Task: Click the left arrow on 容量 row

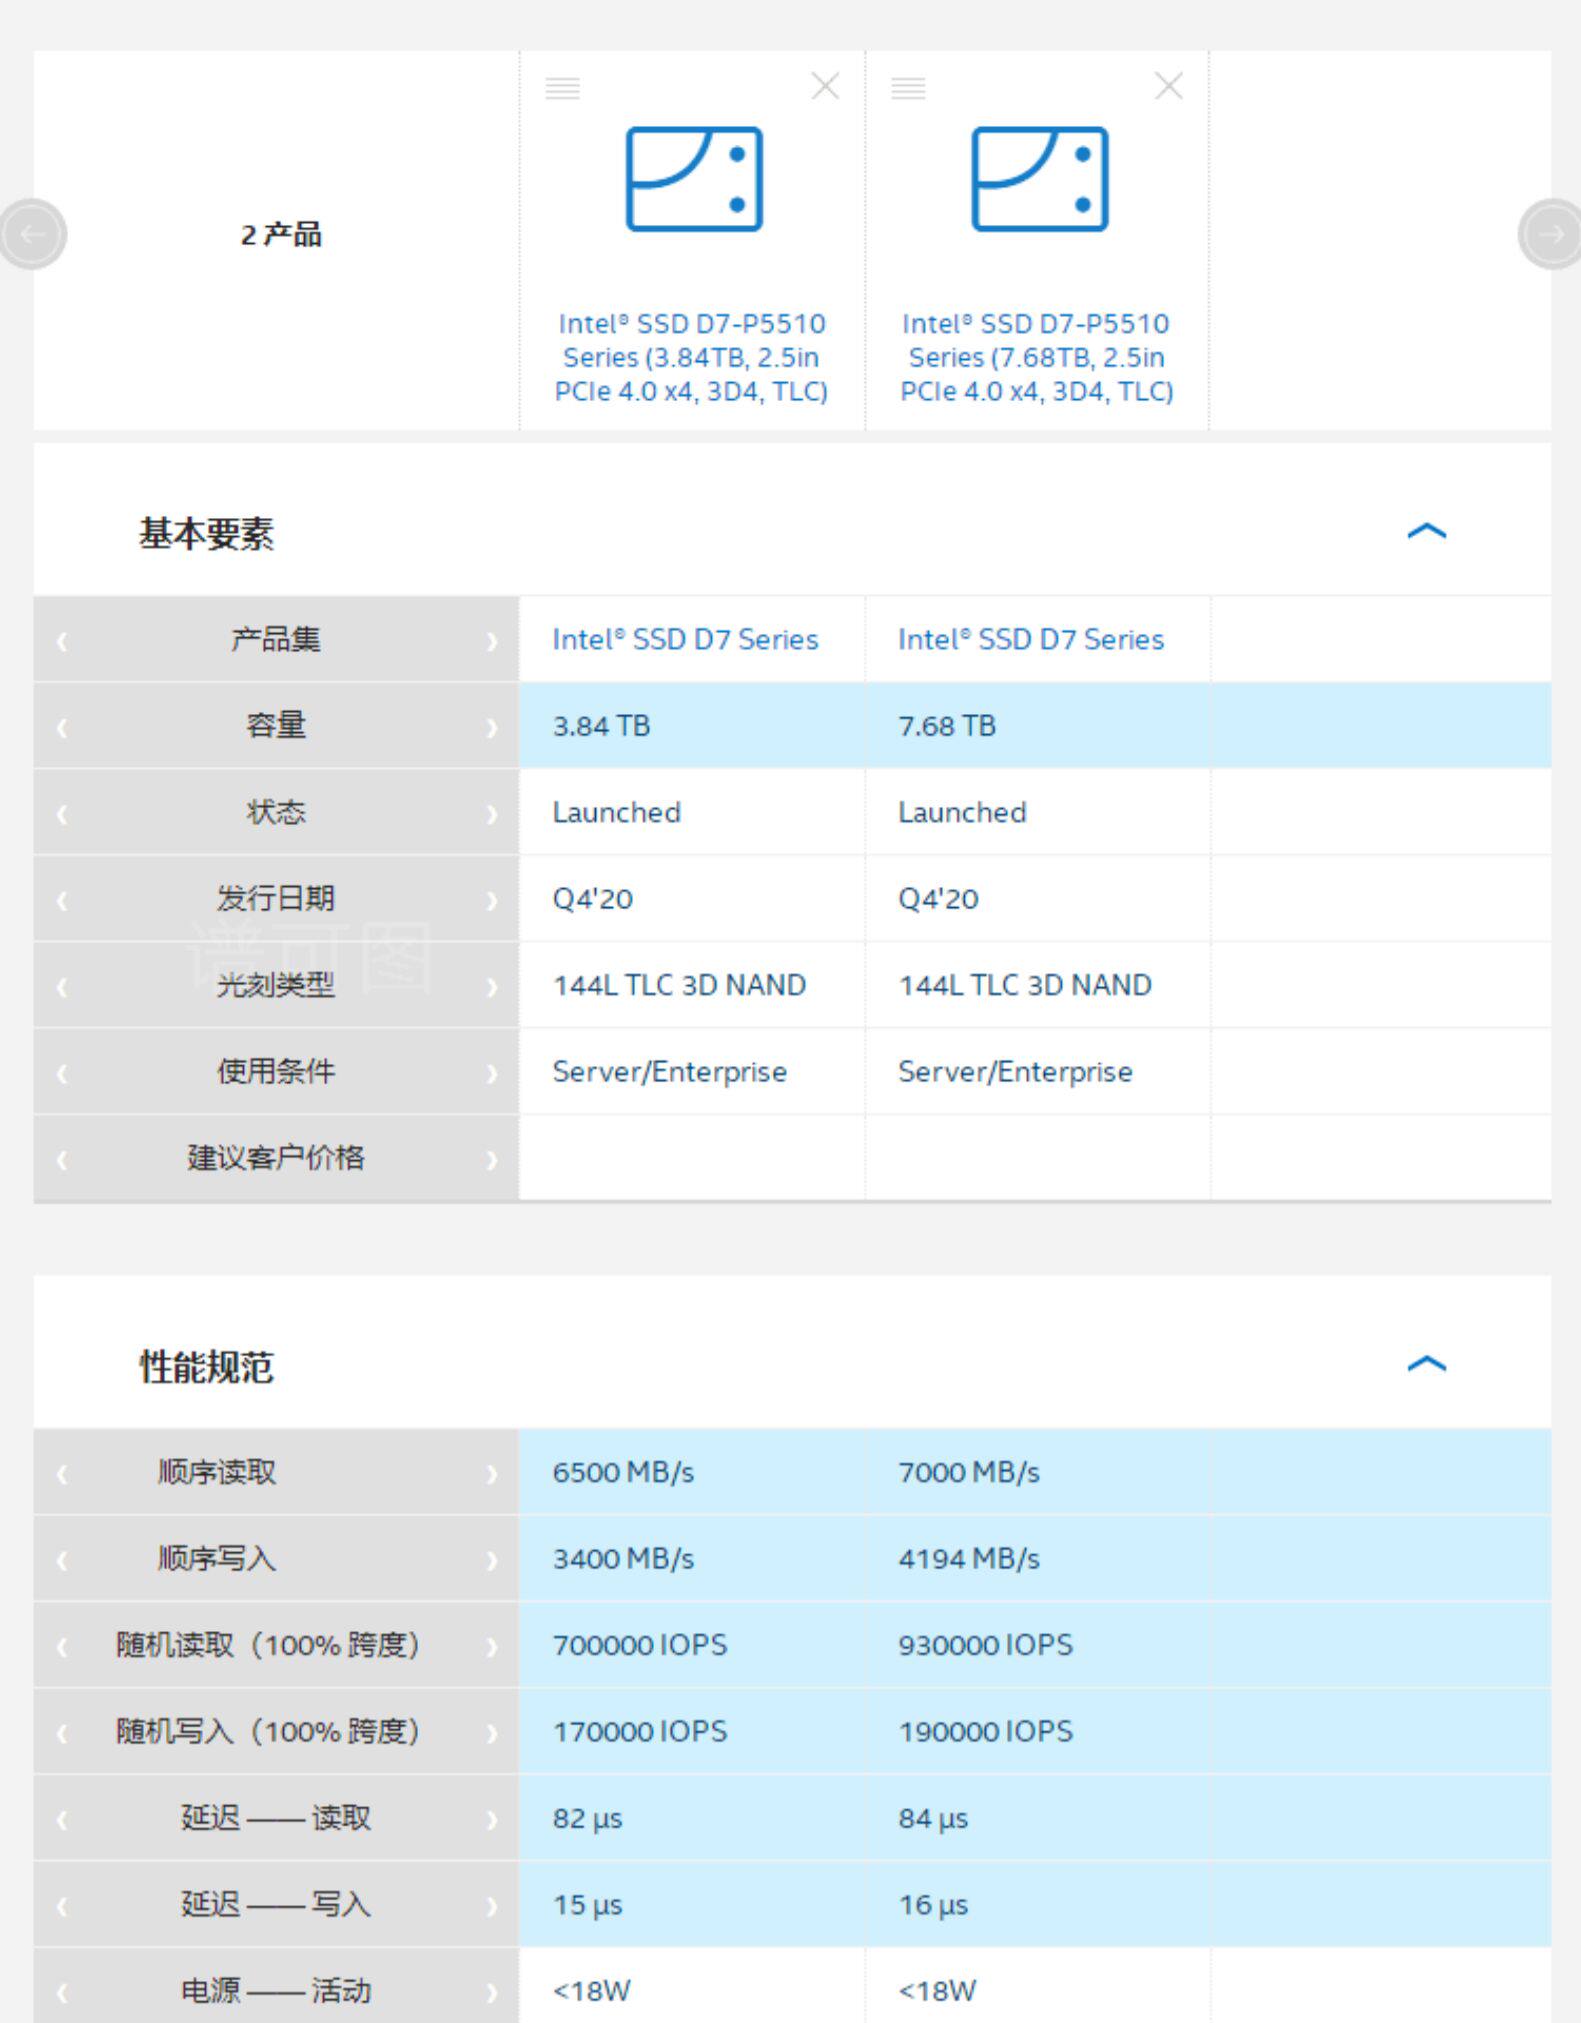Action: click(62, 727)
